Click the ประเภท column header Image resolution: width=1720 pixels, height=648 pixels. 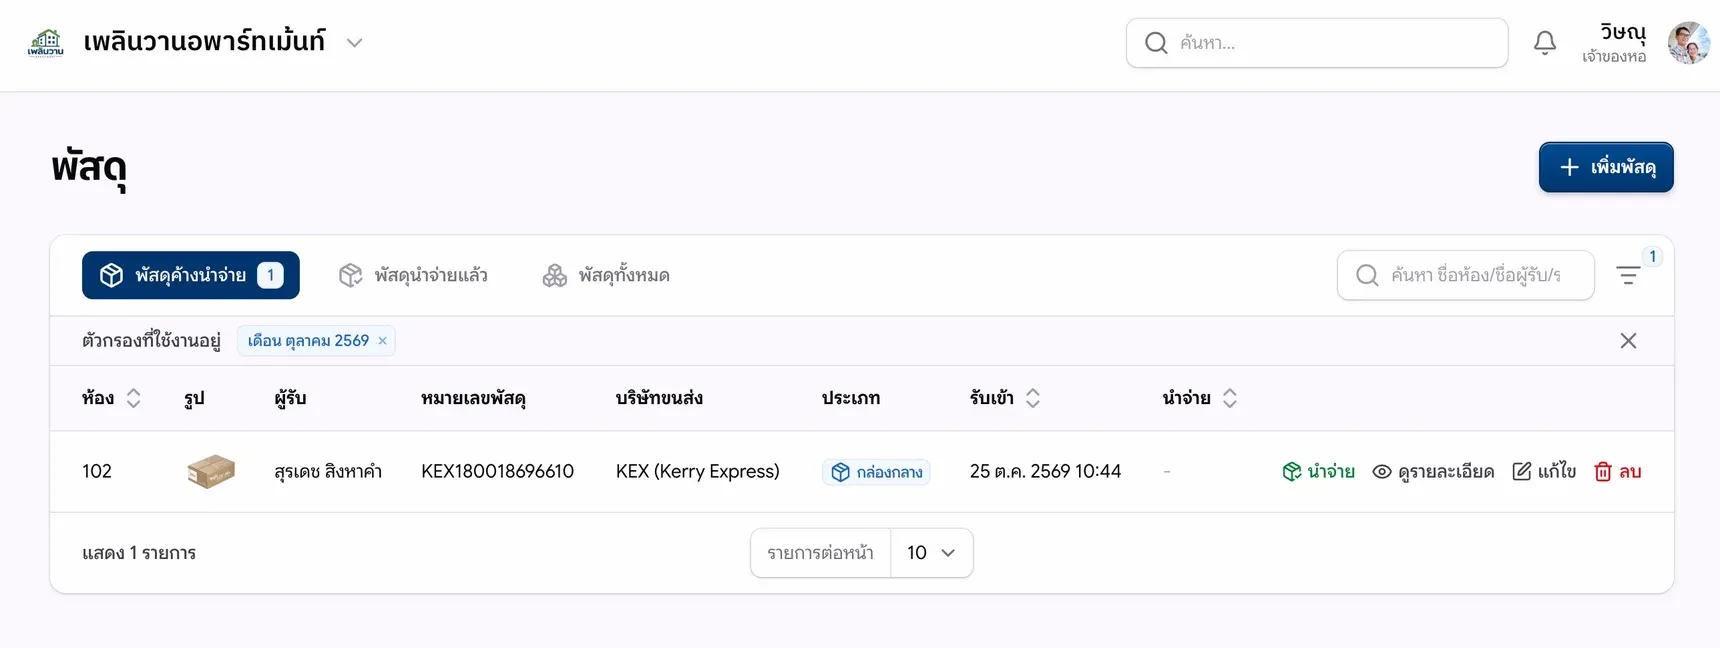pyautogui.click(x=851, y=398)
